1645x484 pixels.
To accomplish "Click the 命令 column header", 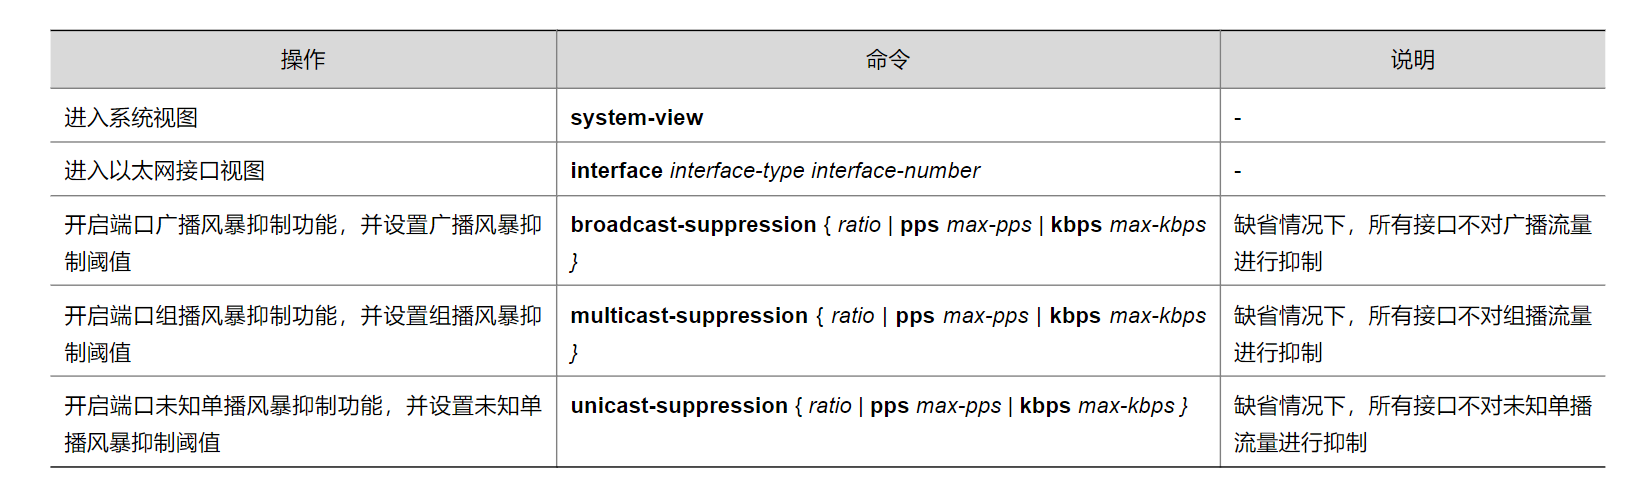I will (x=887, y=60).
